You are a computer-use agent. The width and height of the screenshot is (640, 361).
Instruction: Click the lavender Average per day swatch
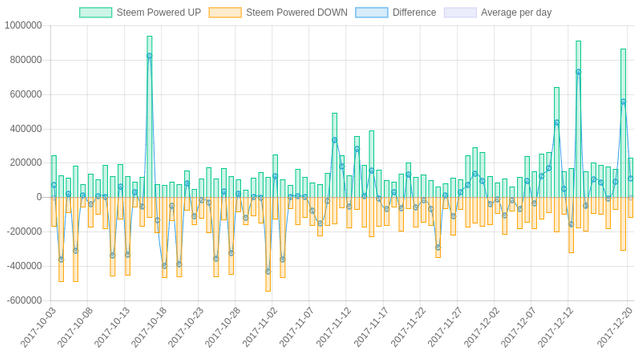click(460, 13)
